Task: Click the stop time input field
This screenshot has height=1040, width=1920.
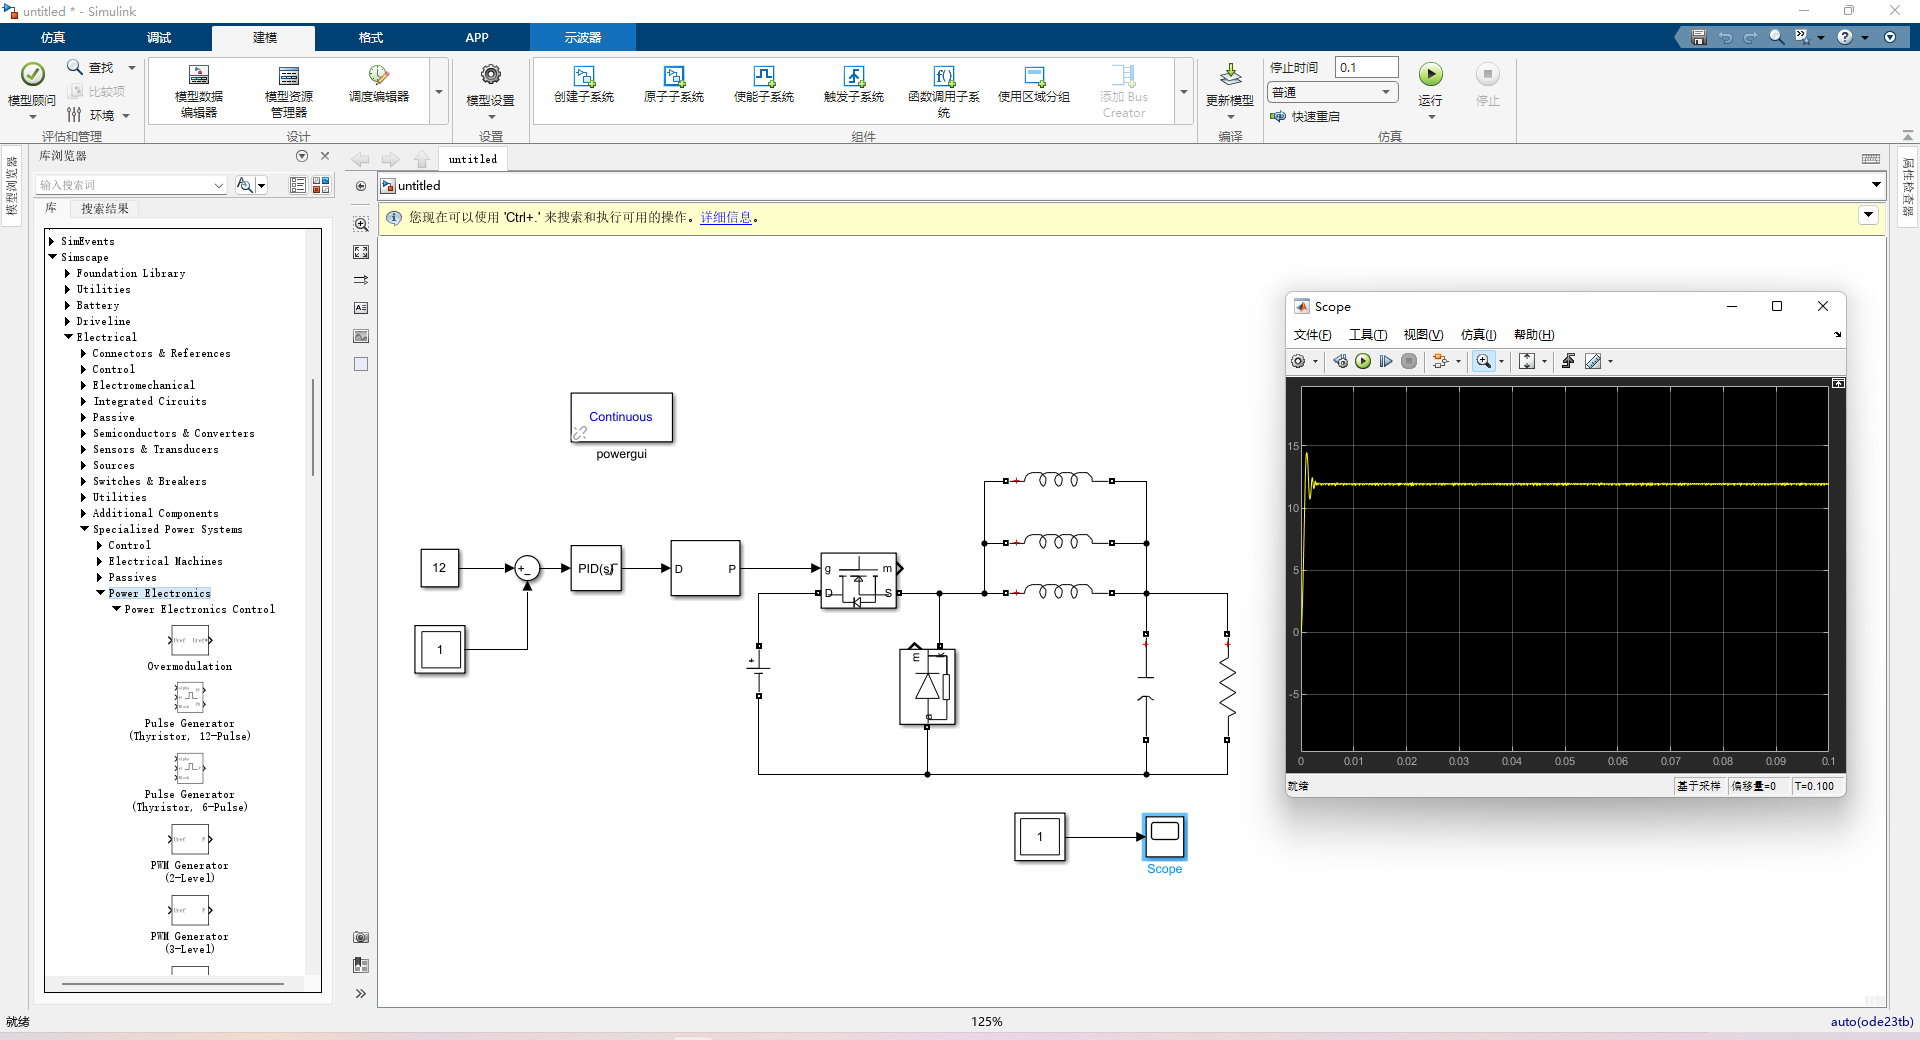Action: pyautogui.click(x=1366, y=67)
